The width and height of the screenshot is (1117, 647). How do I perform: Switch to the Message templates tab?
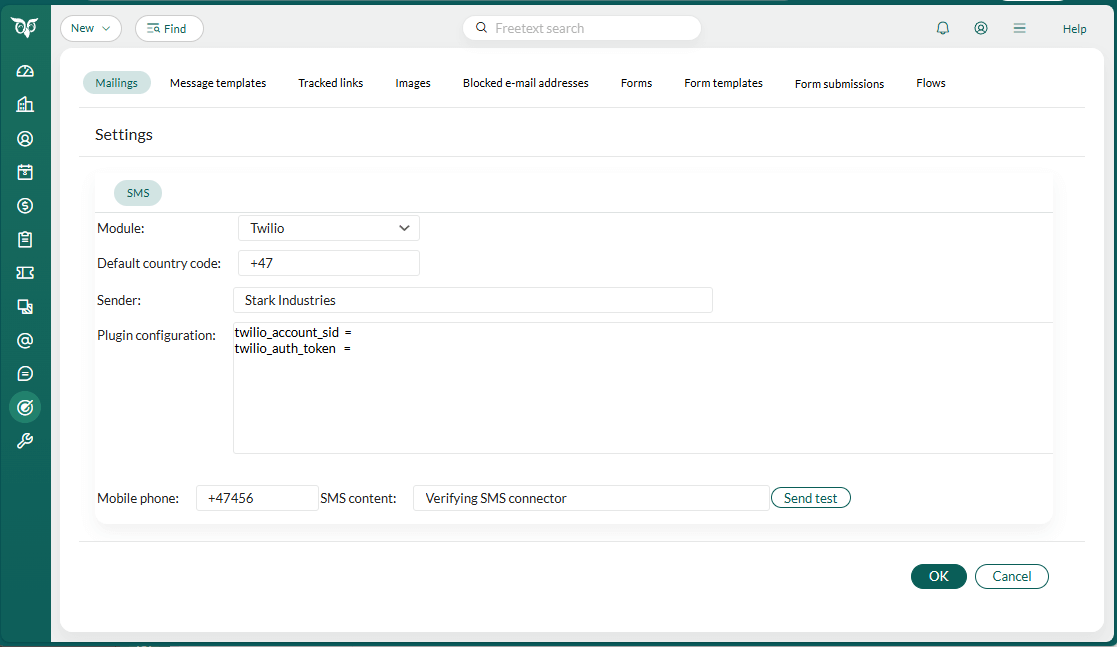[x=218, y=83]
